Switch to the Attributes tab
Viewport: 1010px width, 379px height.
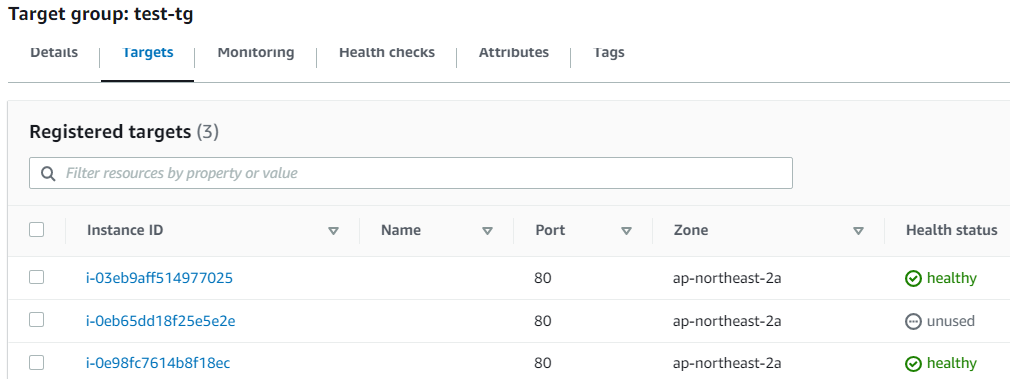[513, 52]
